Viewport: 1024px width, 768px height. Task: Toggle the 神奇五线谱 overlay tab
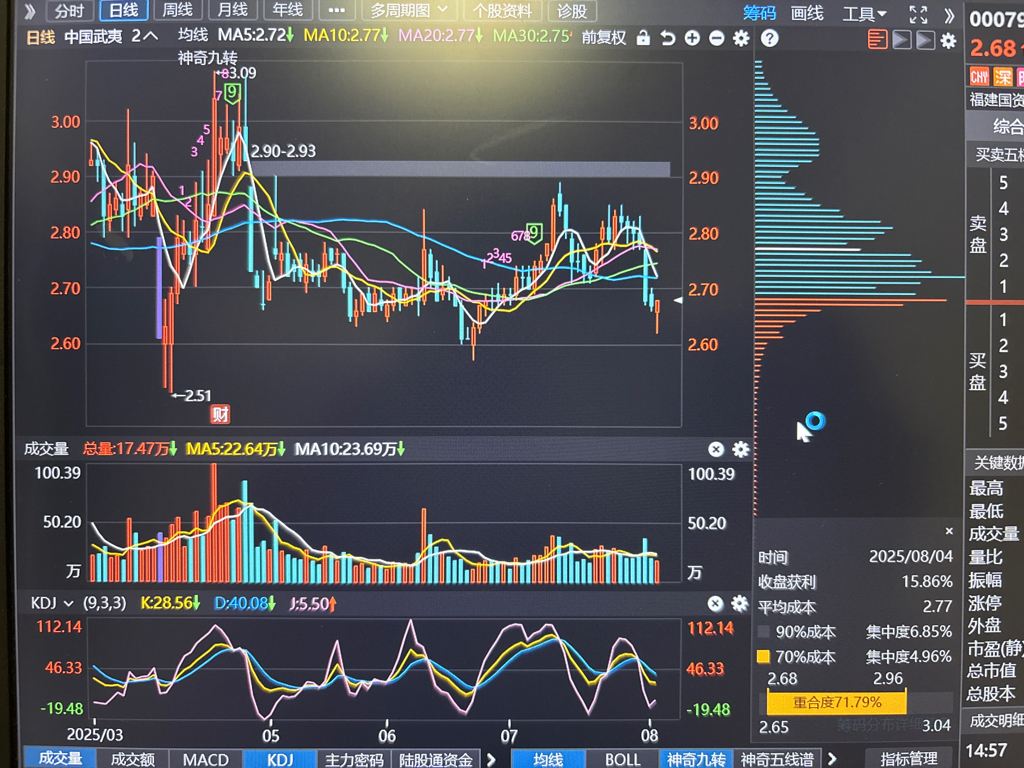pos(777,759)
